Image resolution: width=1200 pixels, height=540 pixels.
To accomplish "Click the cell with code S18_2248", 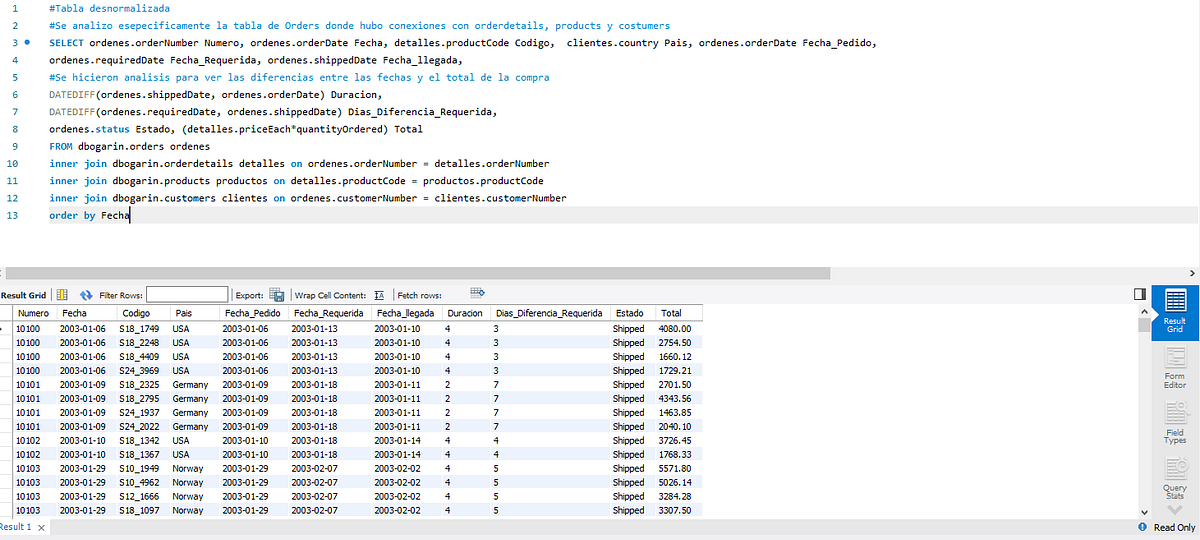I will (x=143, y=342).
